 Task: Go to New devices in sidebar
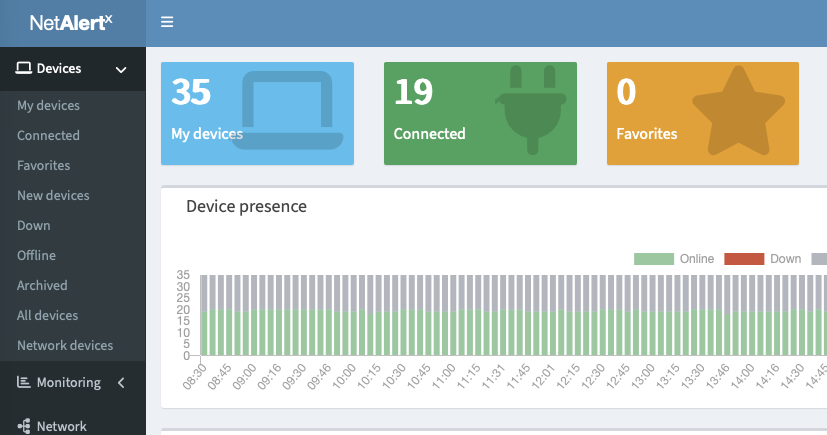point(53,195)
